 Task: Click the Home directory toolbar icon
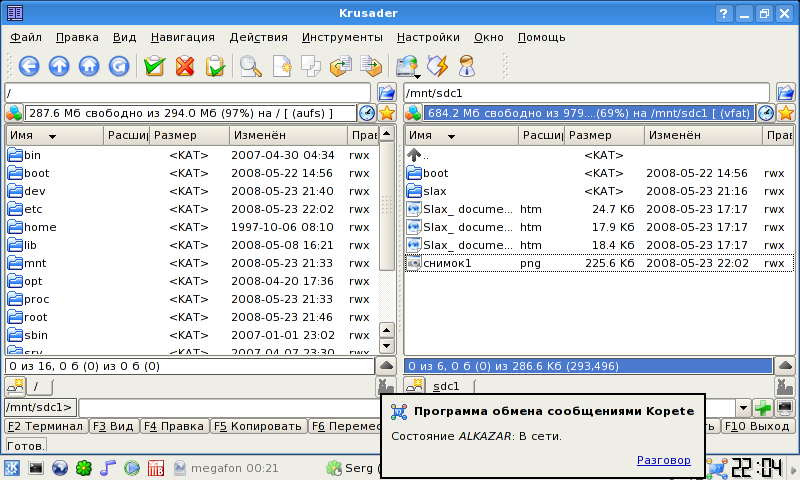point(89,66)
